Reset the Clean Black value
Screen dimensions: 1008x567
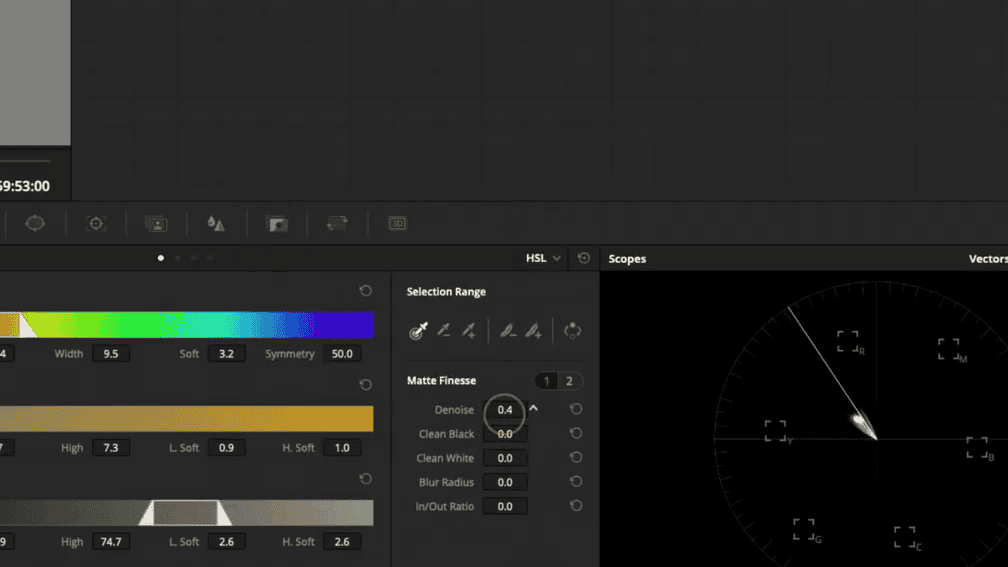pos(576,433)
